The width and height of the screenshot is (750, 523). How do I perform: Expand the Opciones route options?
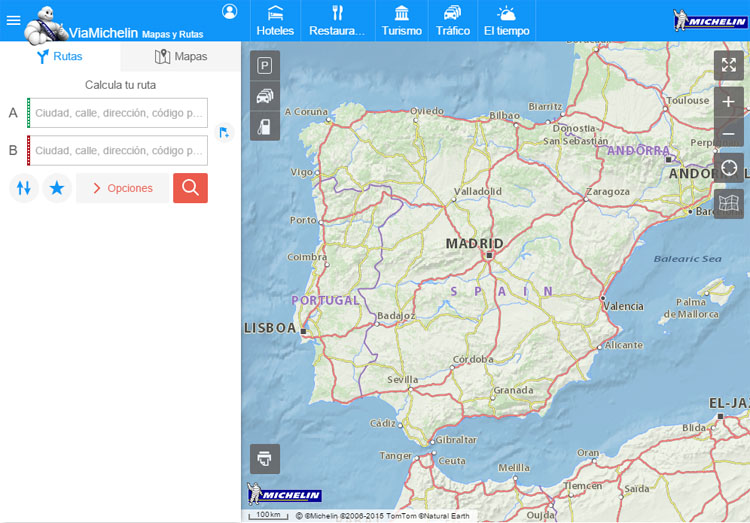coord(122,188)
